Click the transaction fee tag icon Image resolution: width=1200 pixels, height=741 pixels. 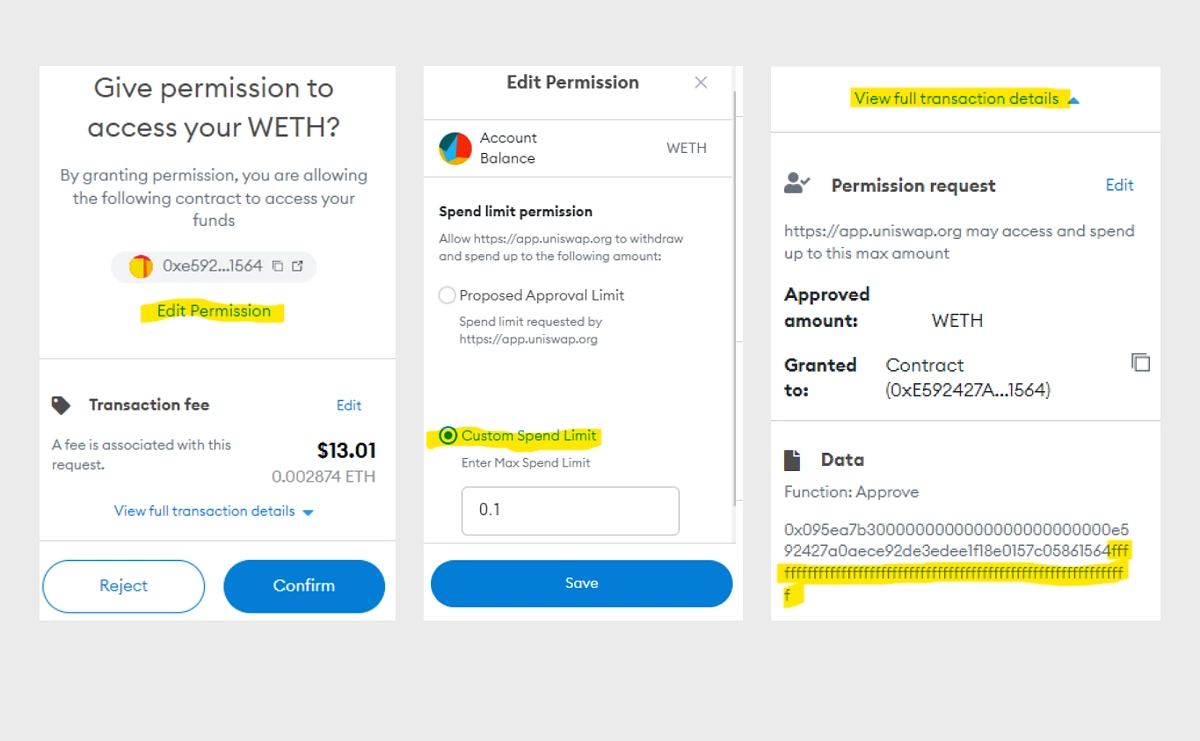tap(61, 405)
